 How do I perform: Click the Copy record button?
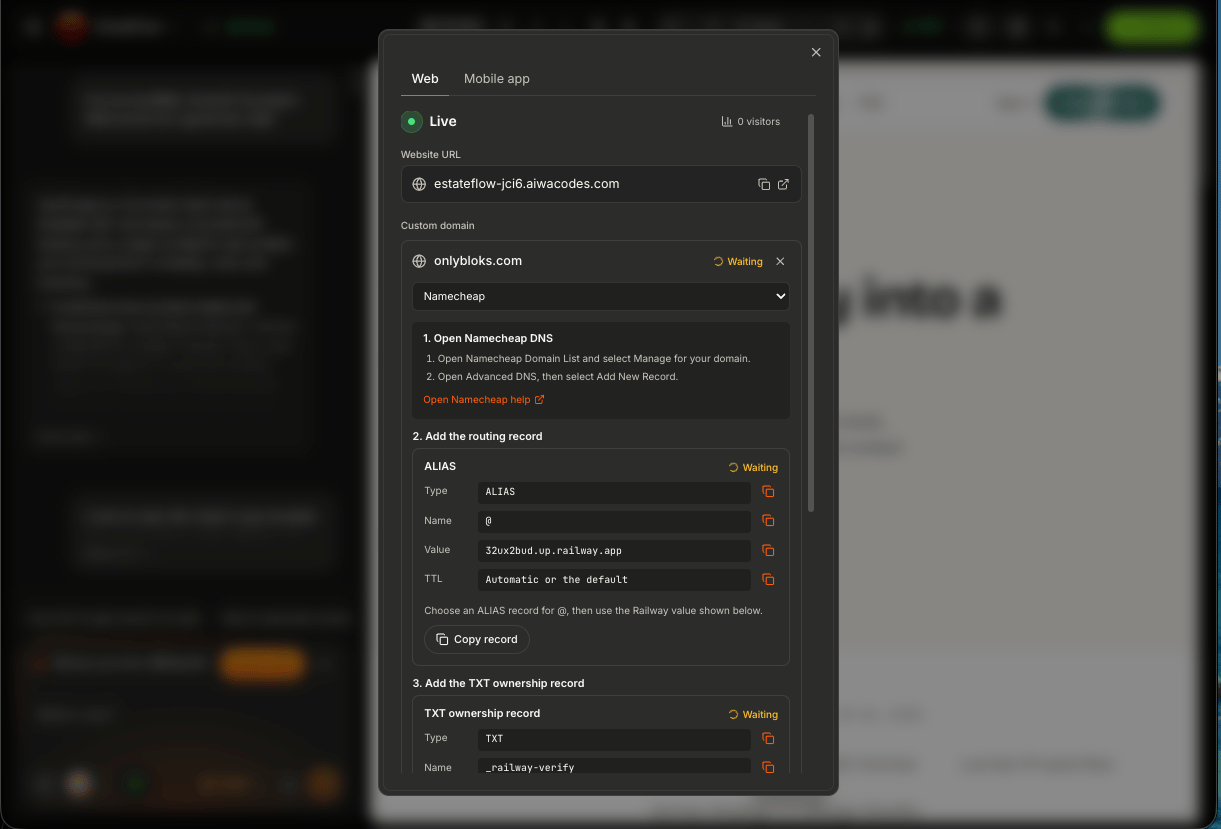pyautogui.click(x=477, y=639)
